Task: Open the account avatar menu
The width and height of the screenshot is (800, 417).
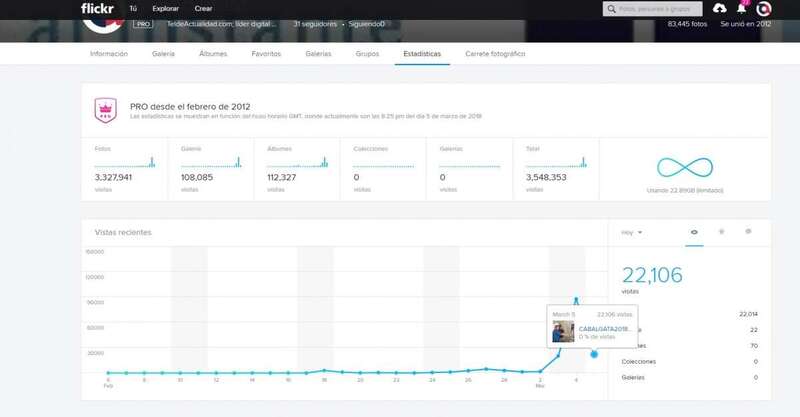Action: point(764,9)
